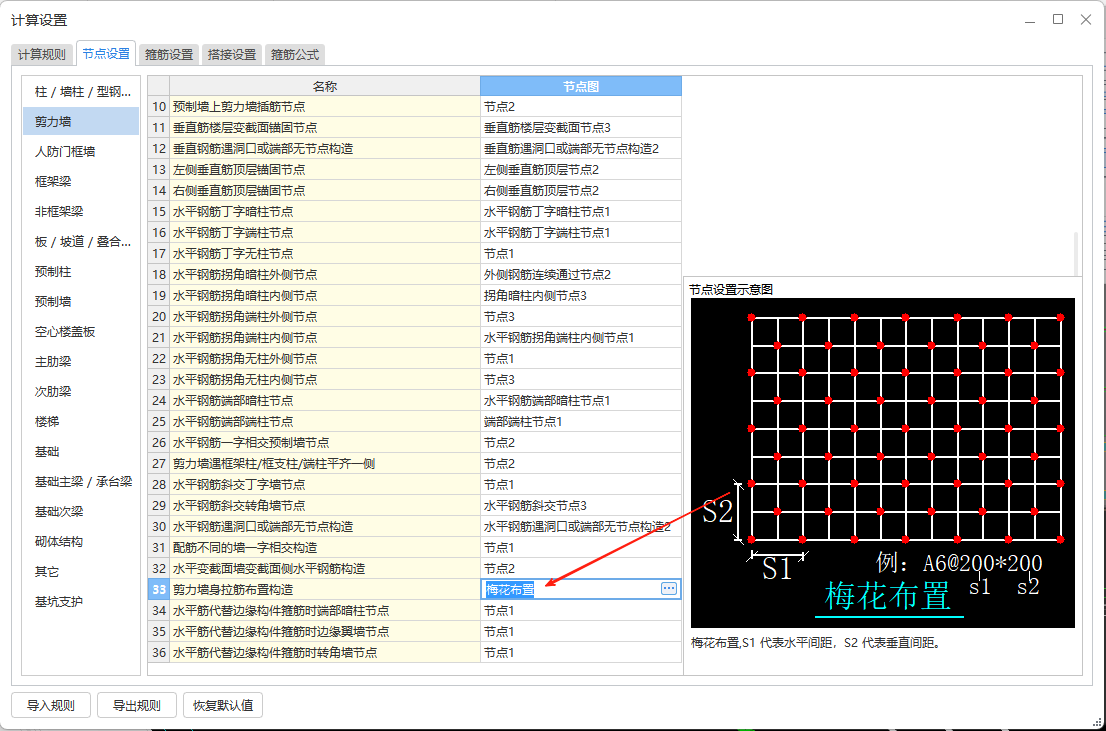
Task: Click the 端部端柱节点1 cell
Action: point(581,421)
